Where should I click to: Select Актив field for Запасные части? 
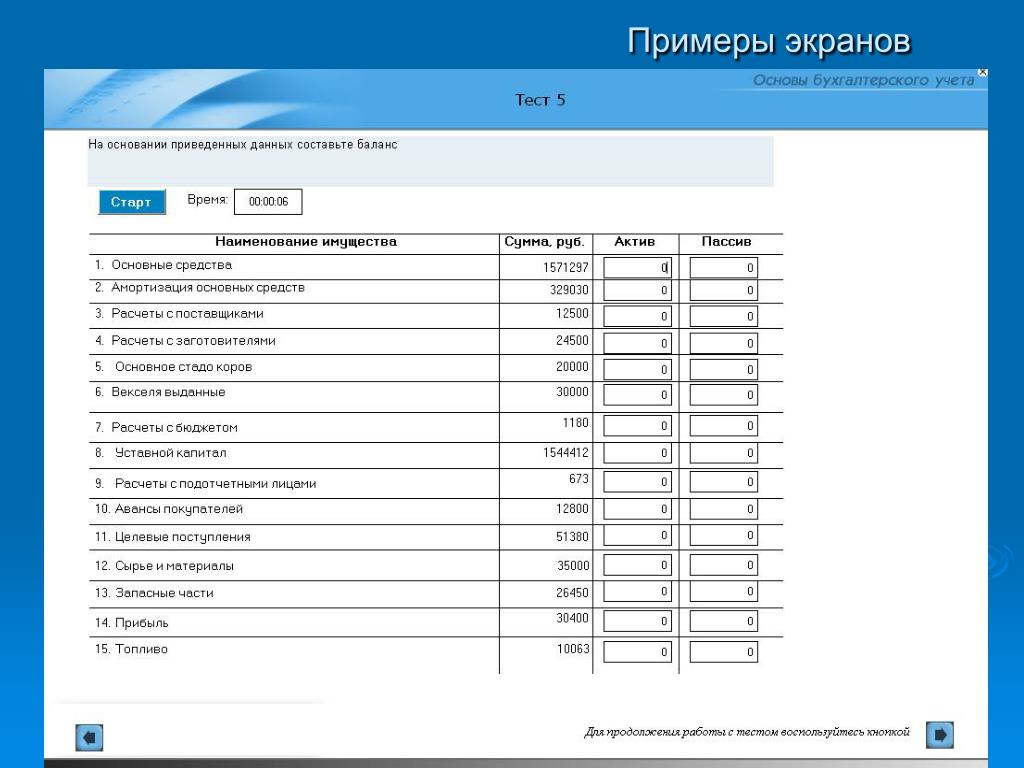click(x=637, y=592)
